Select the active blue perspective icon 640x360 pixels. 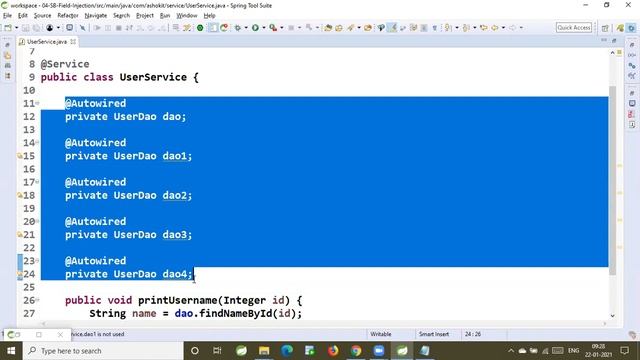(631, 28)
